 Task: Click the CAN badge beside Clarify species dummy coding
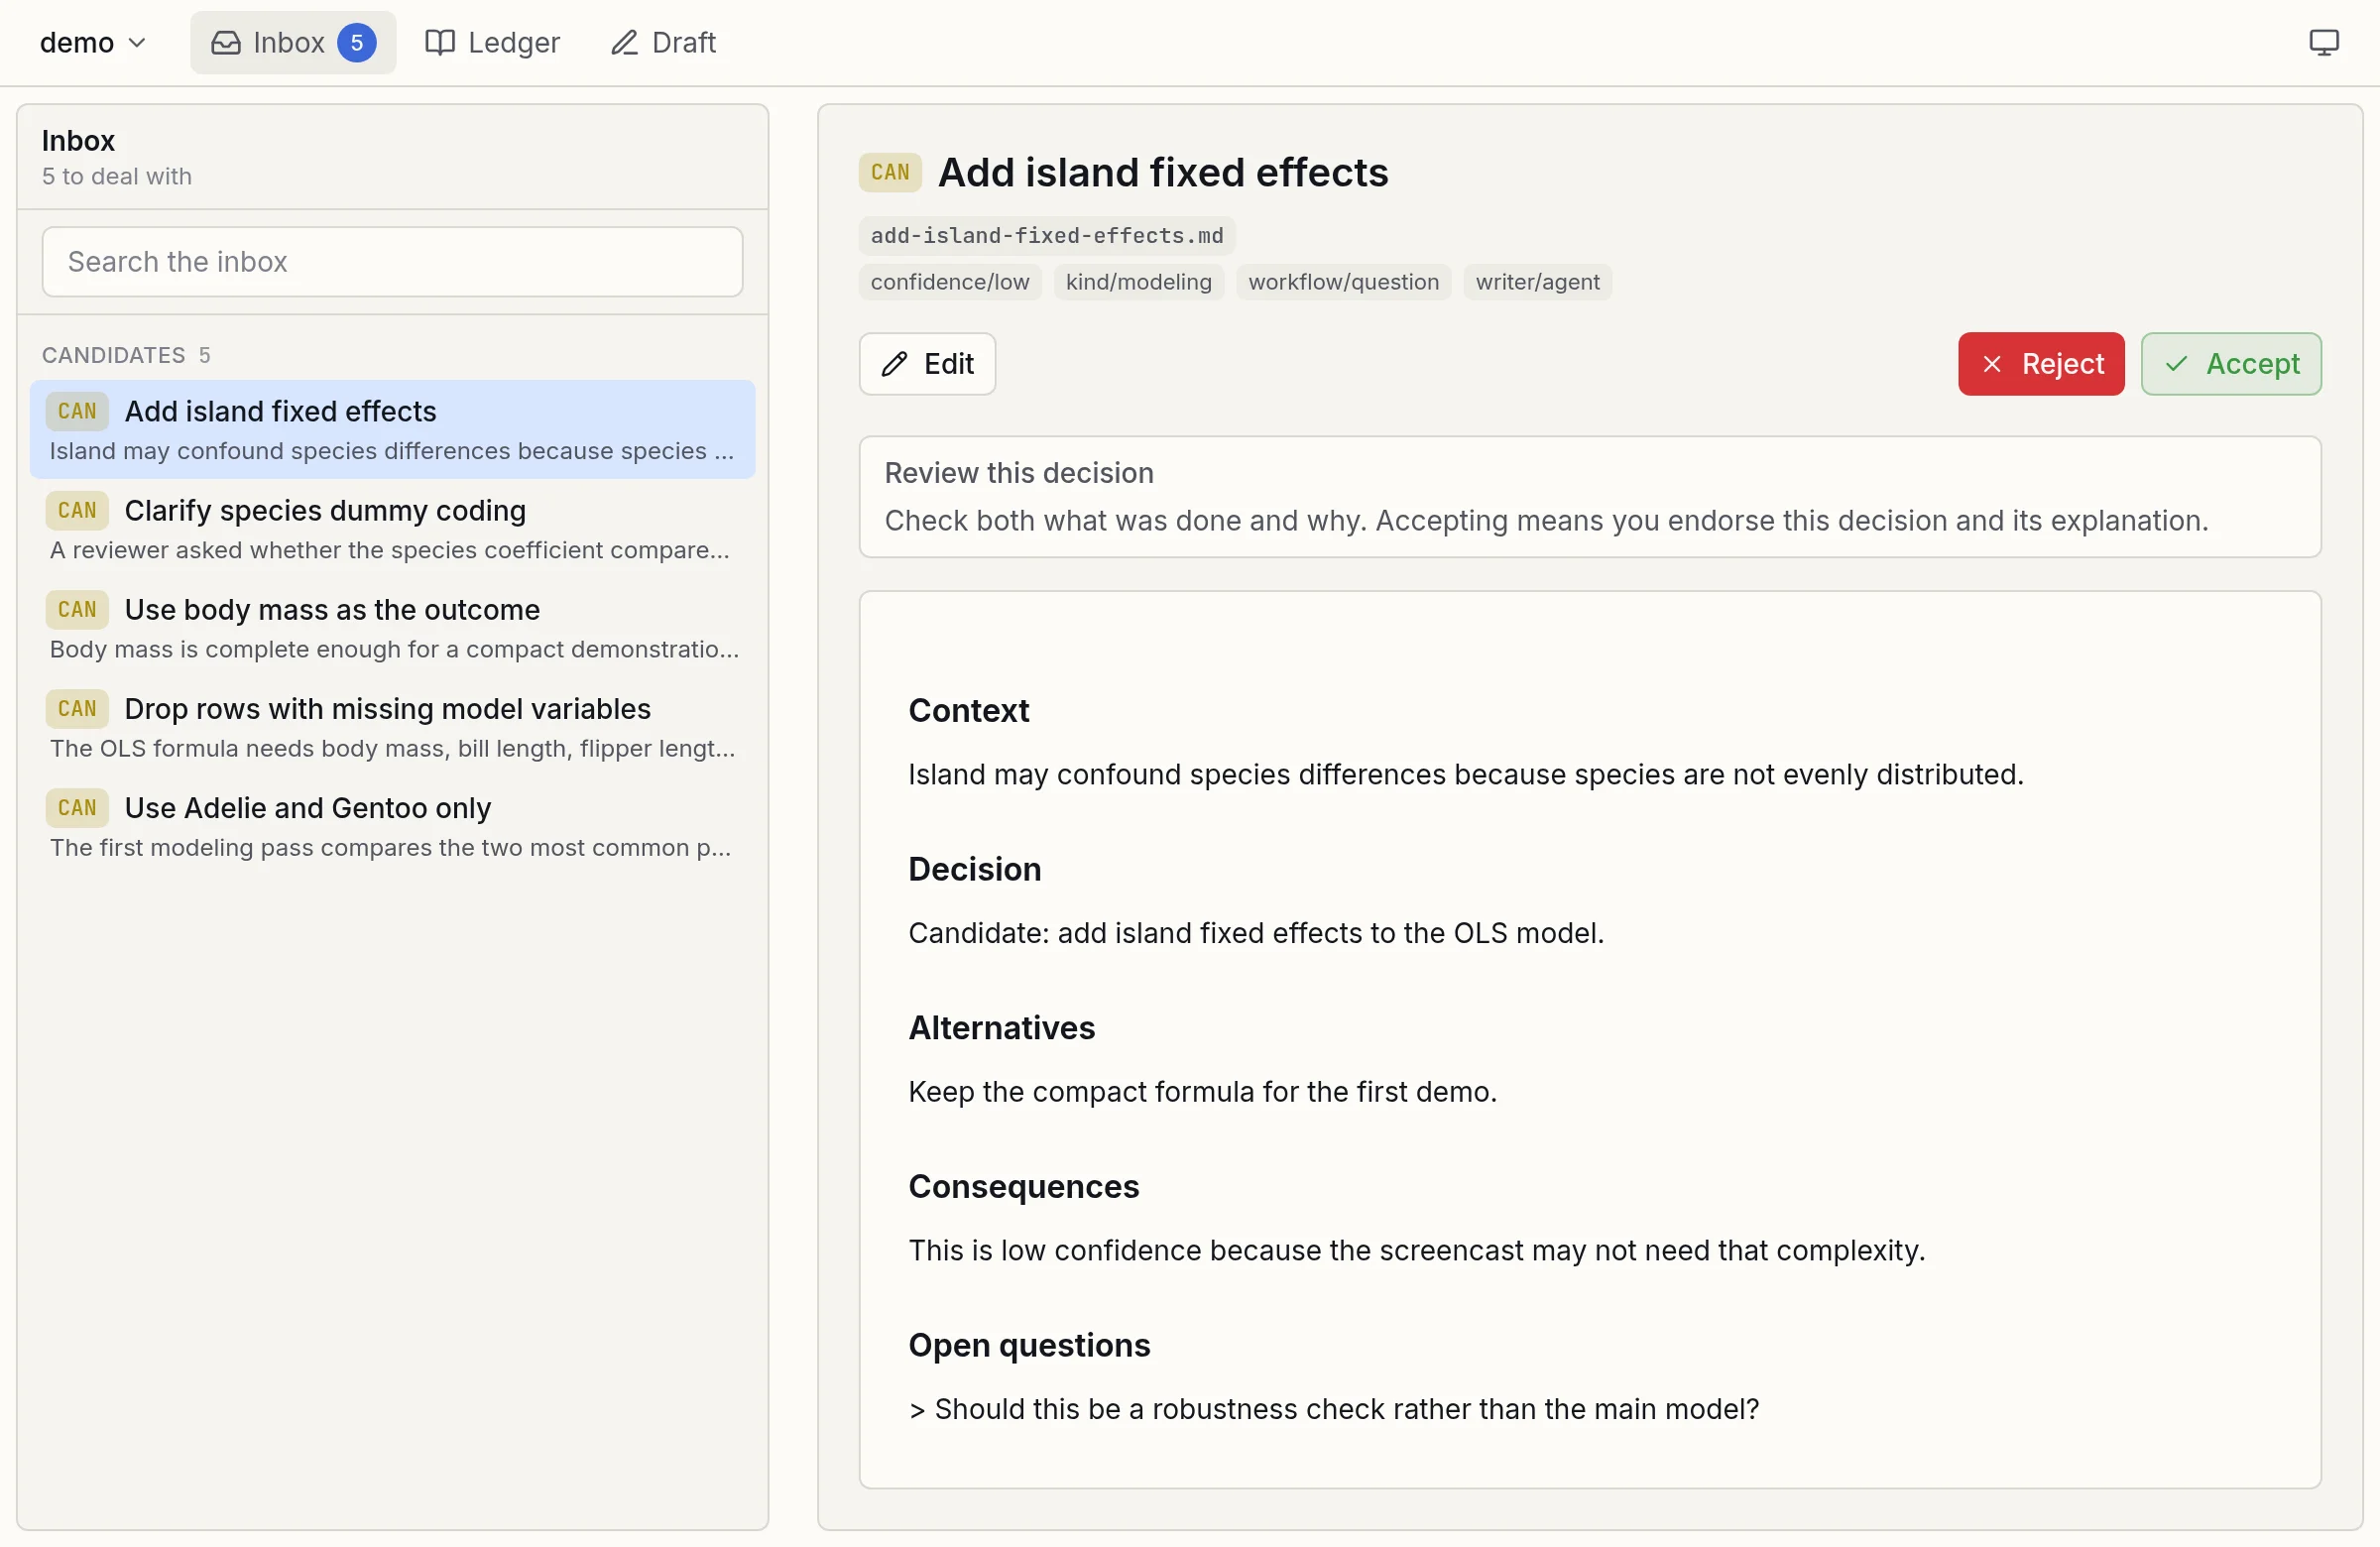pyautogui.click(x=77, y=510)
